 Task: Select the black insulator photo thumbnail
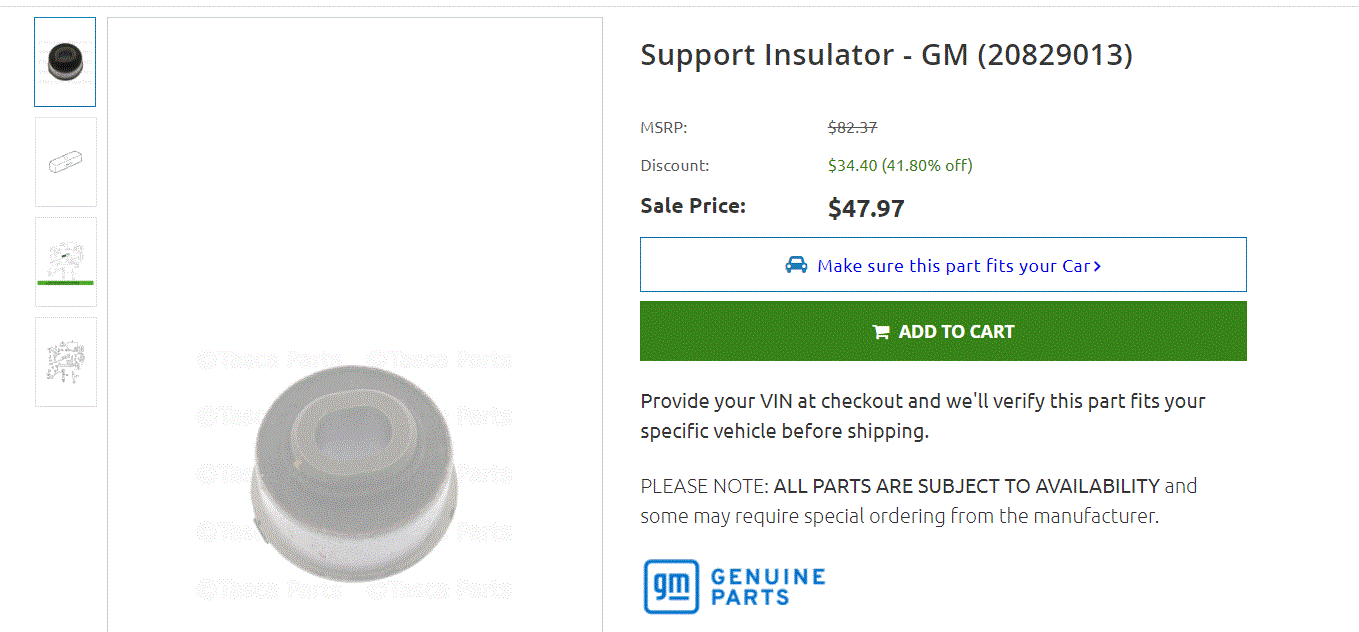click(65, 62)
